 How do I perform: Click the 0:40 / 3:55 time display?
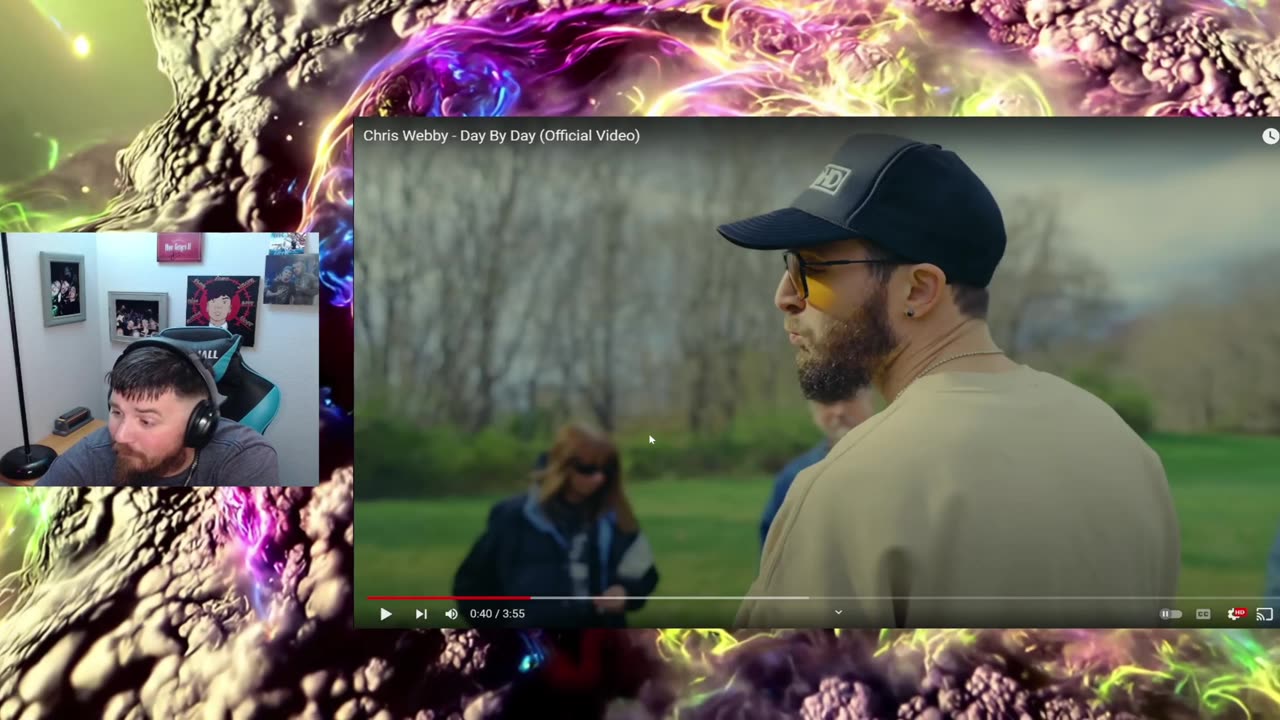(x=497, y=614)
